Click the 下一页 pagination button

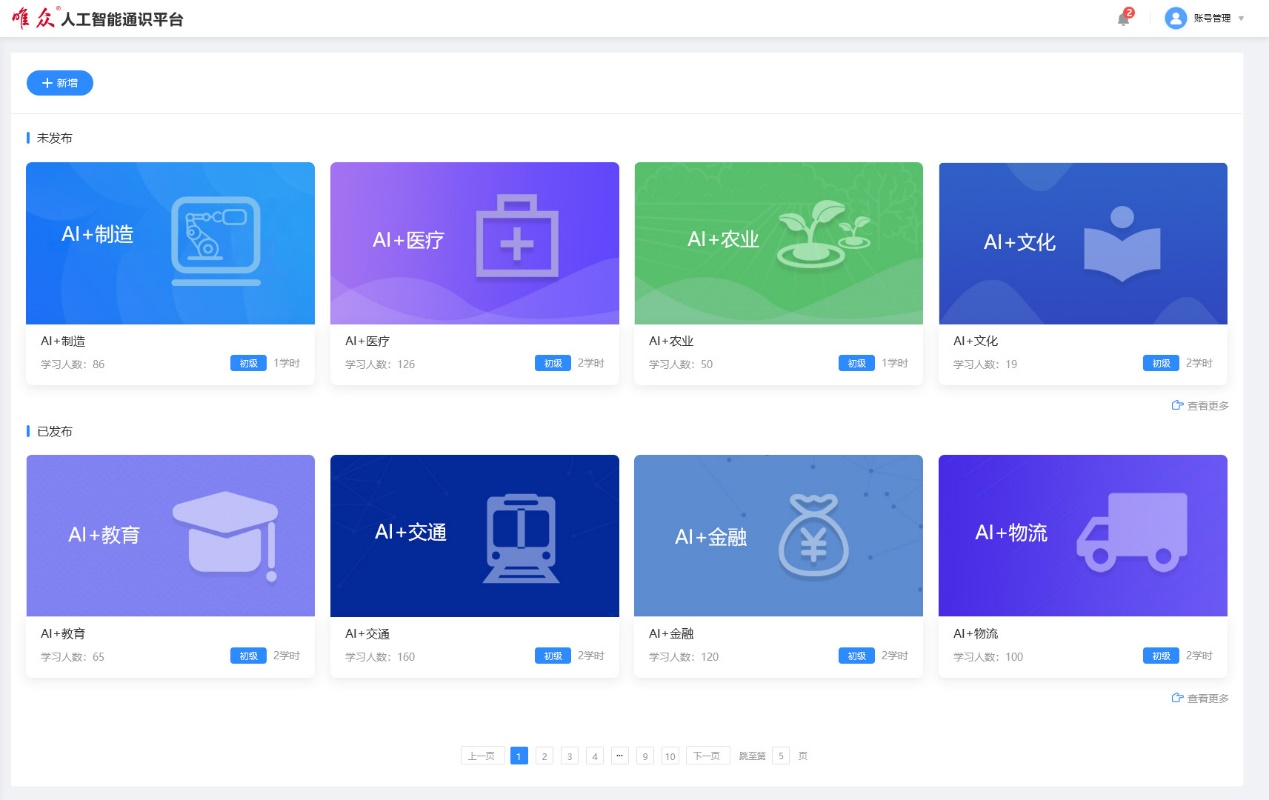point(707,756)
